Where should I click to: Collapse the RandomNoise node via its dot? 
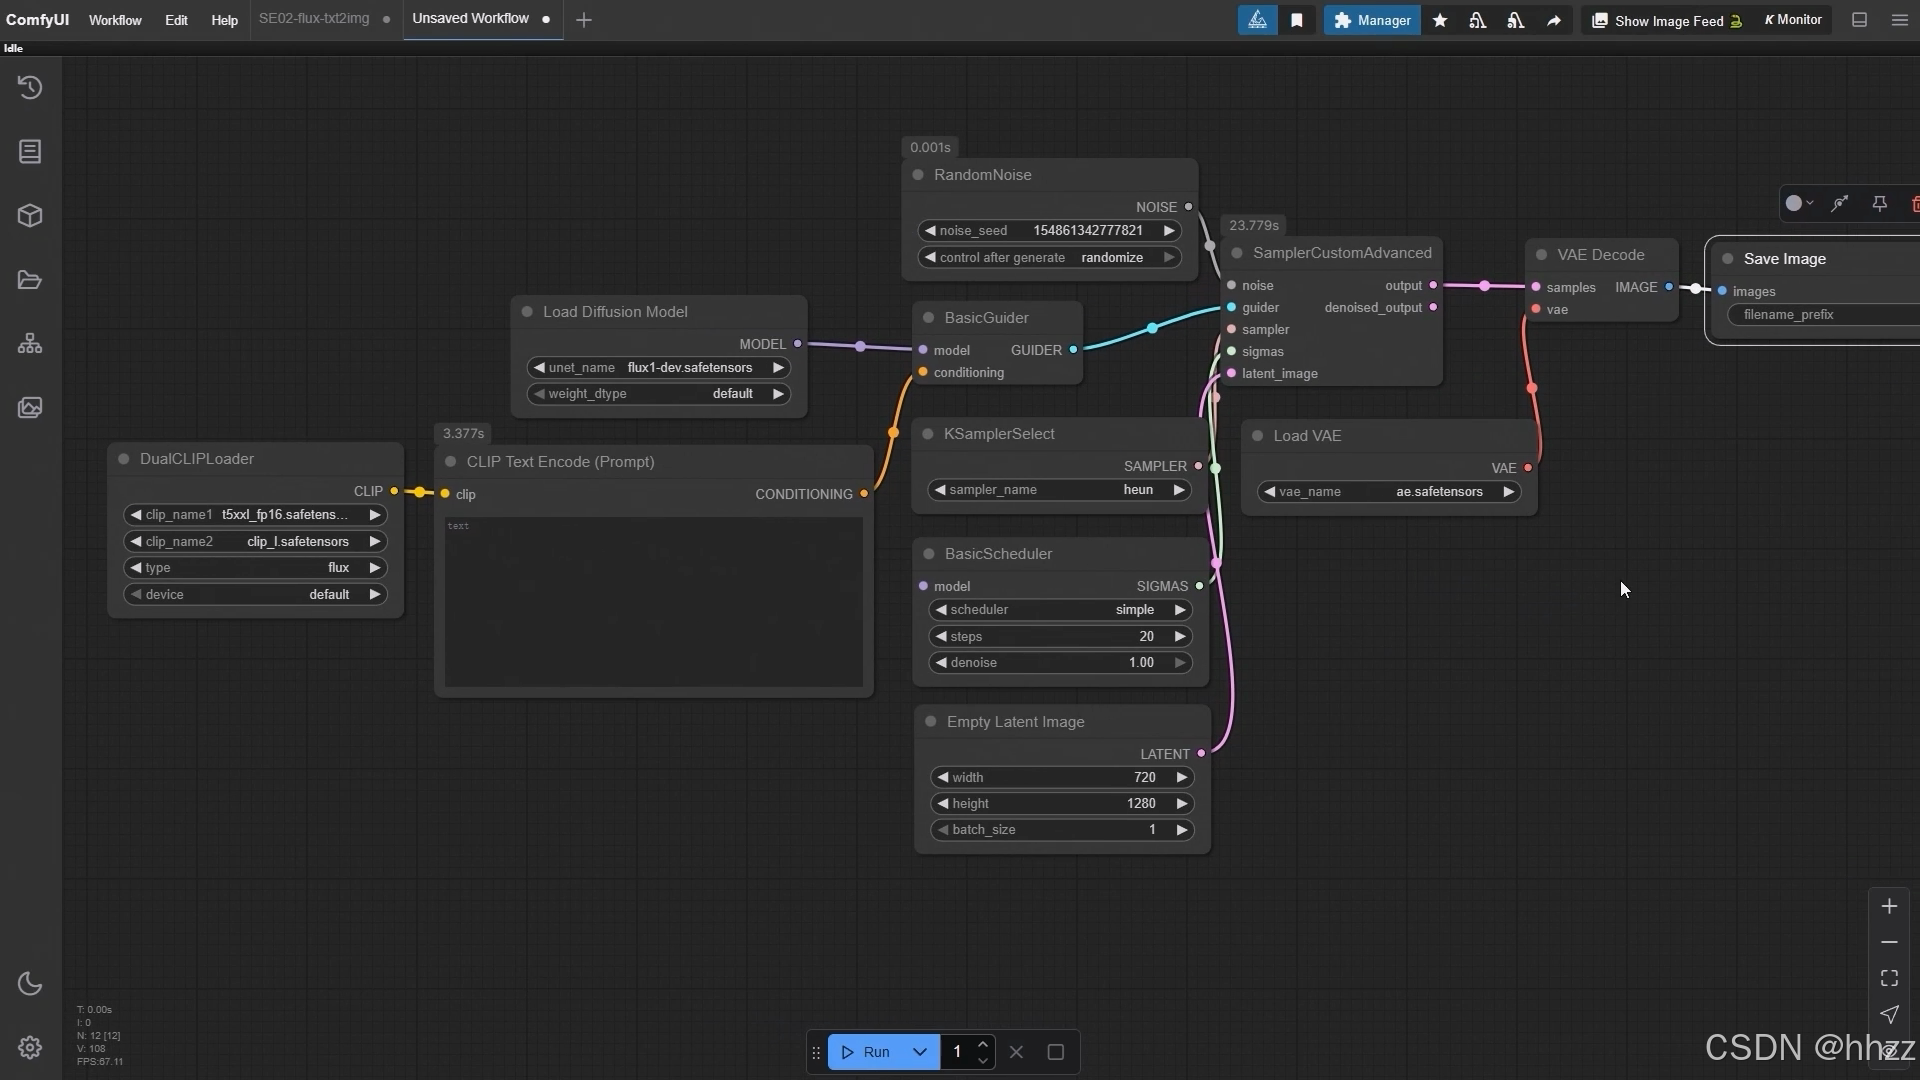click(x=918, y=175)
